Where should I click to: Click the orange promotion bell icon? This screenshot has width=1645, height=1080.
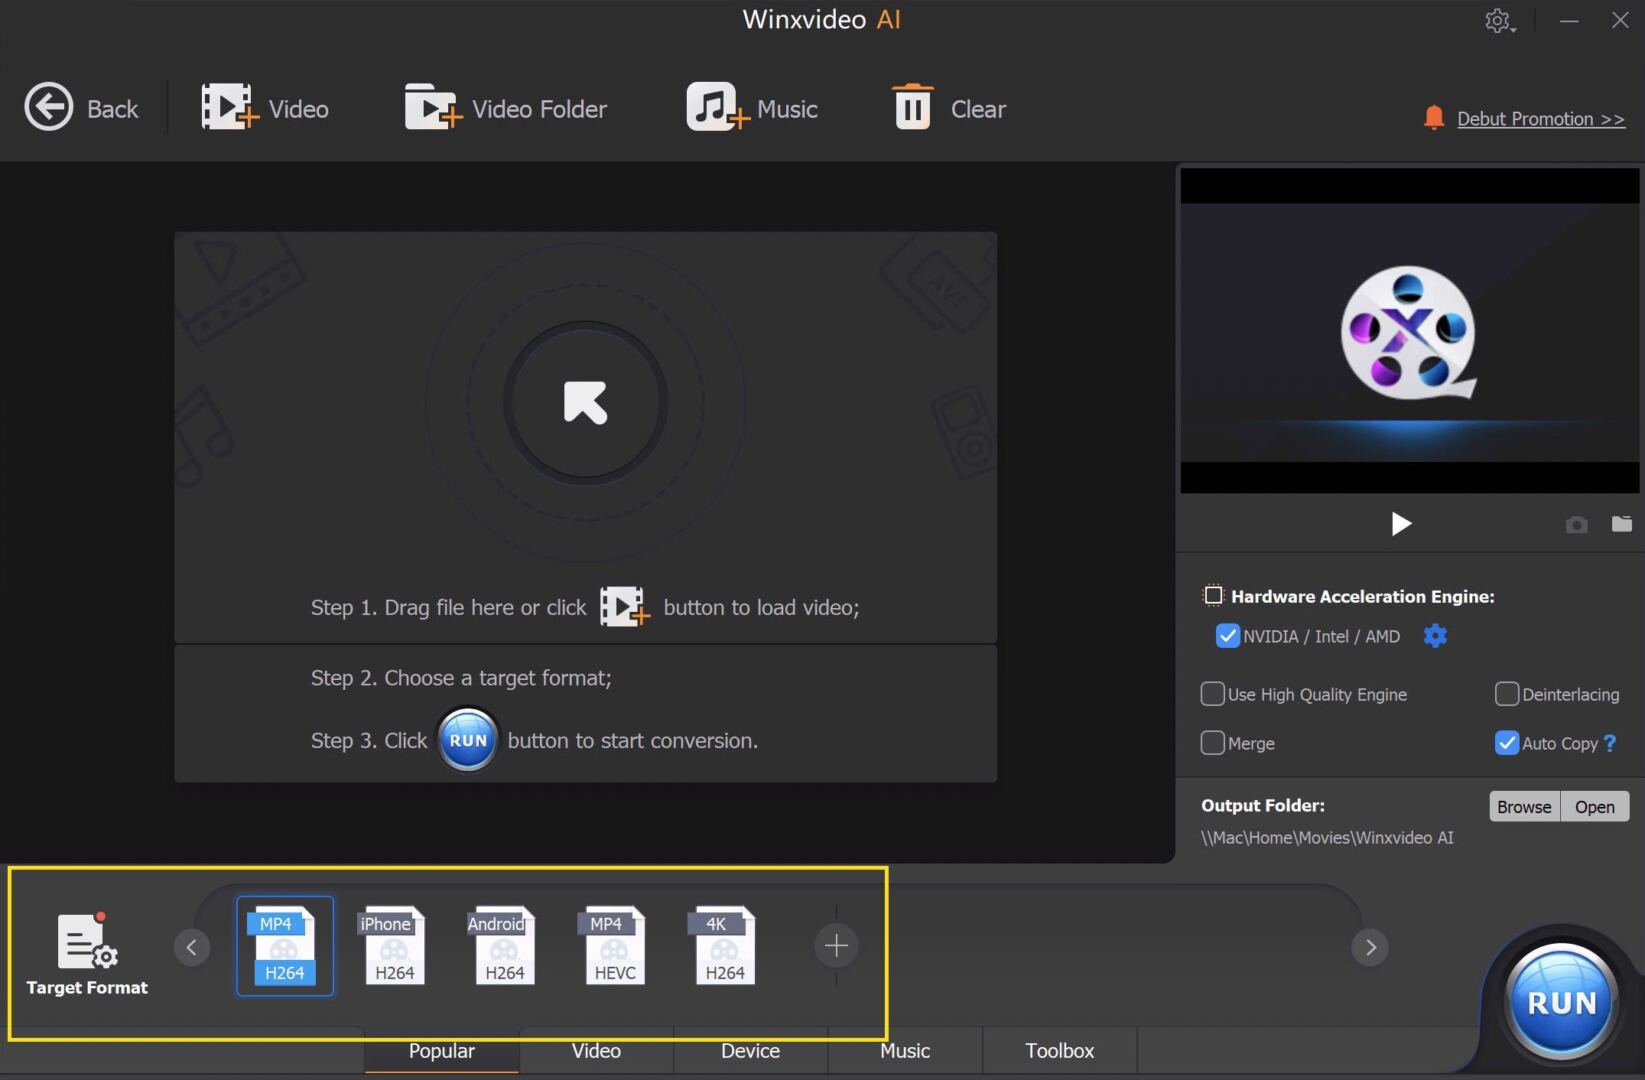(x=1433, y=118)
